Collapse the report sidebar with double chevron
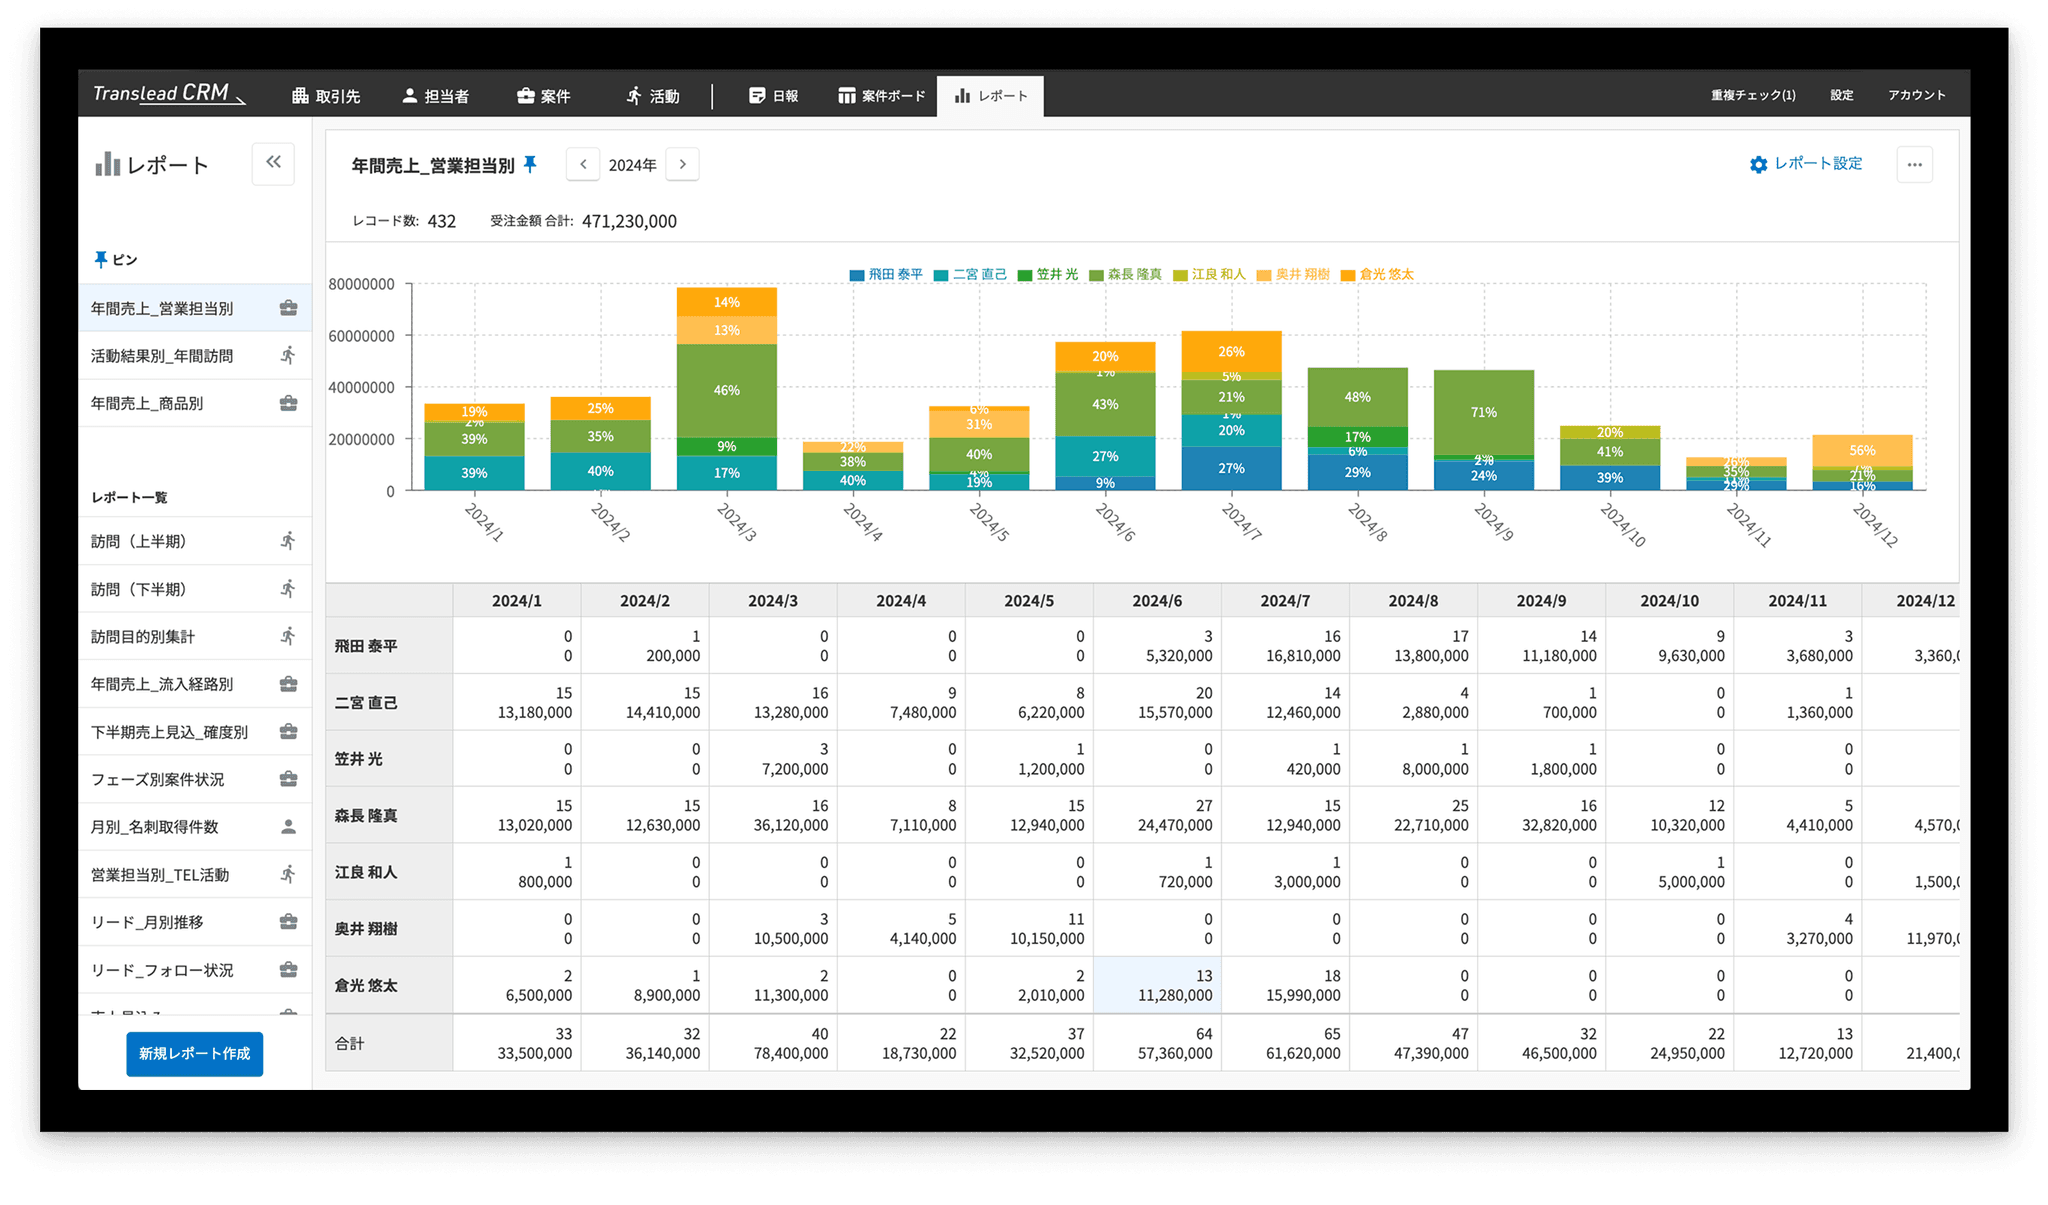Viewport: 2048px width, 1205px height. click(273, 162)
